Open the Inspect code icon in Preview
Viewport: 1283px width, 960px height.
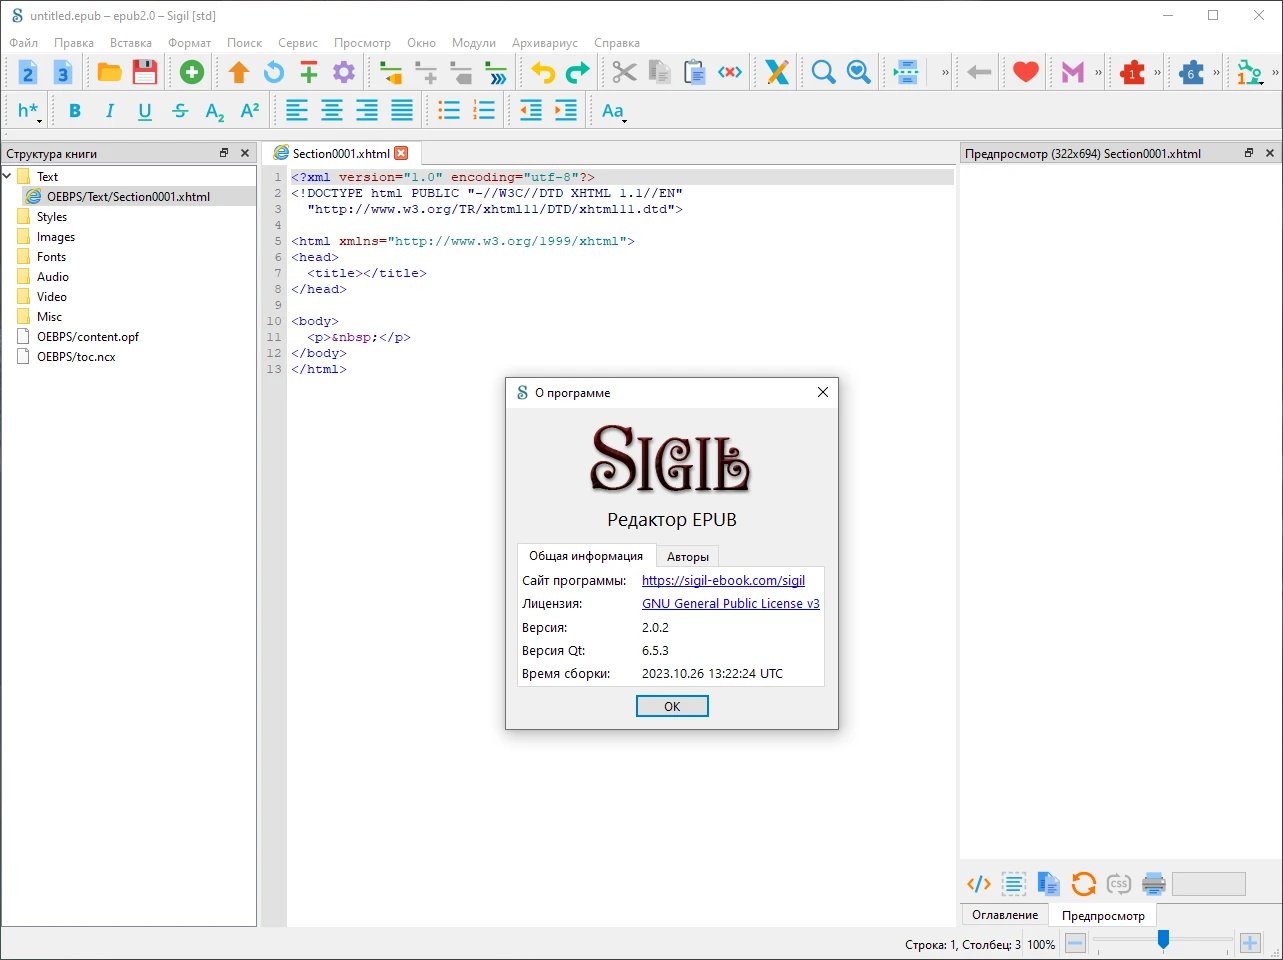[x=978, y=884]
